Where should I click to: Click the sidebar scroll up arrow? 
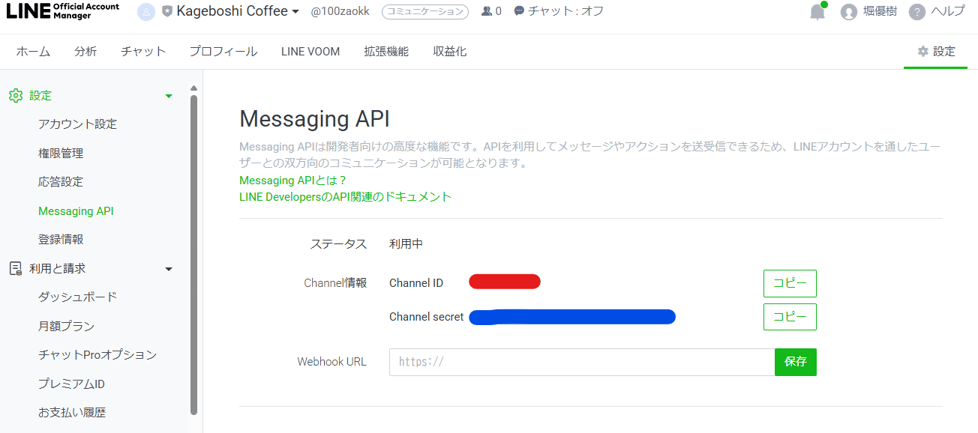[194, 87]
